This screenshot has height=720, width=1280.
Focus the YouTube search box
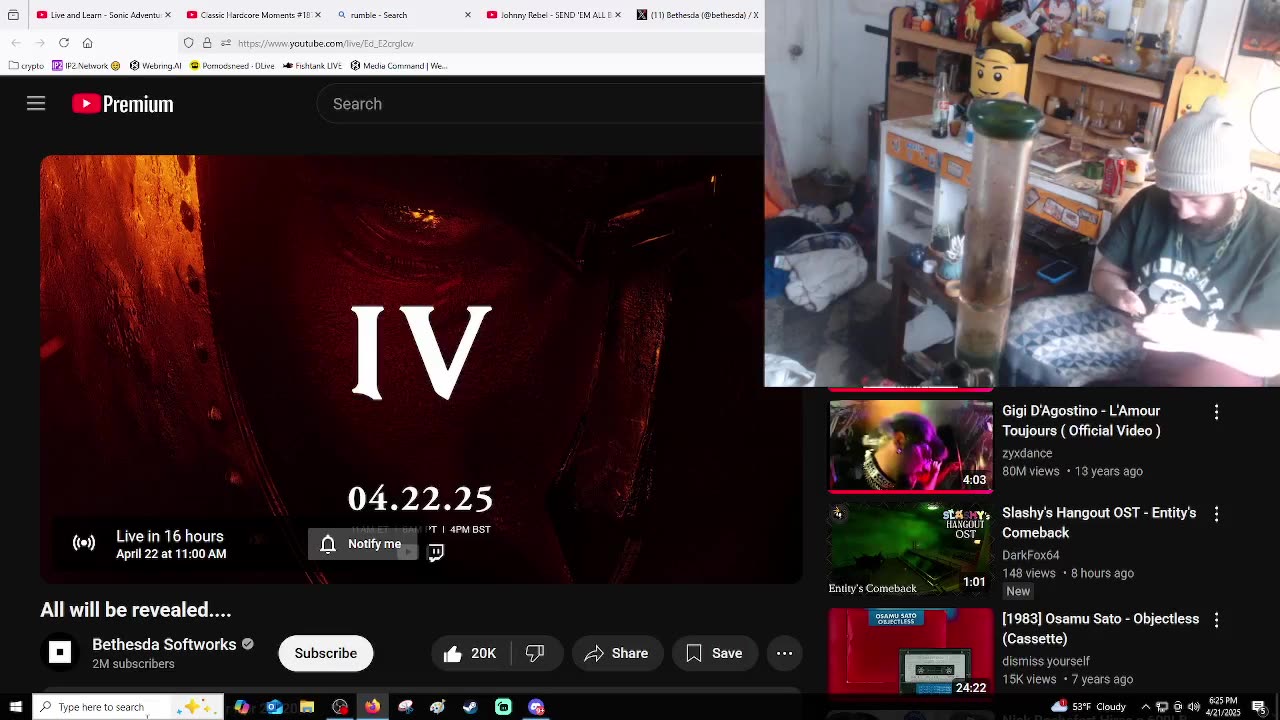(540, 104)
